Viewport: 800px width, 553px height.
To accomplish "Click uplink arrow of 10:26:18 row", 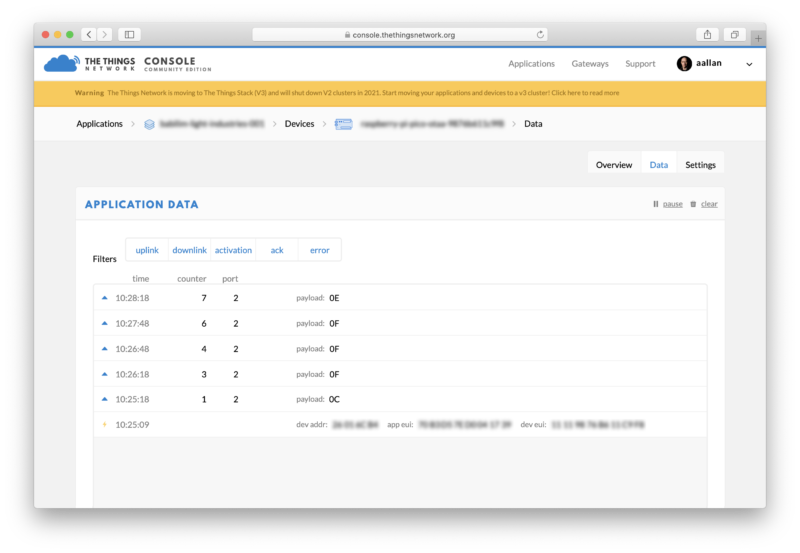I will click(105, 374).
